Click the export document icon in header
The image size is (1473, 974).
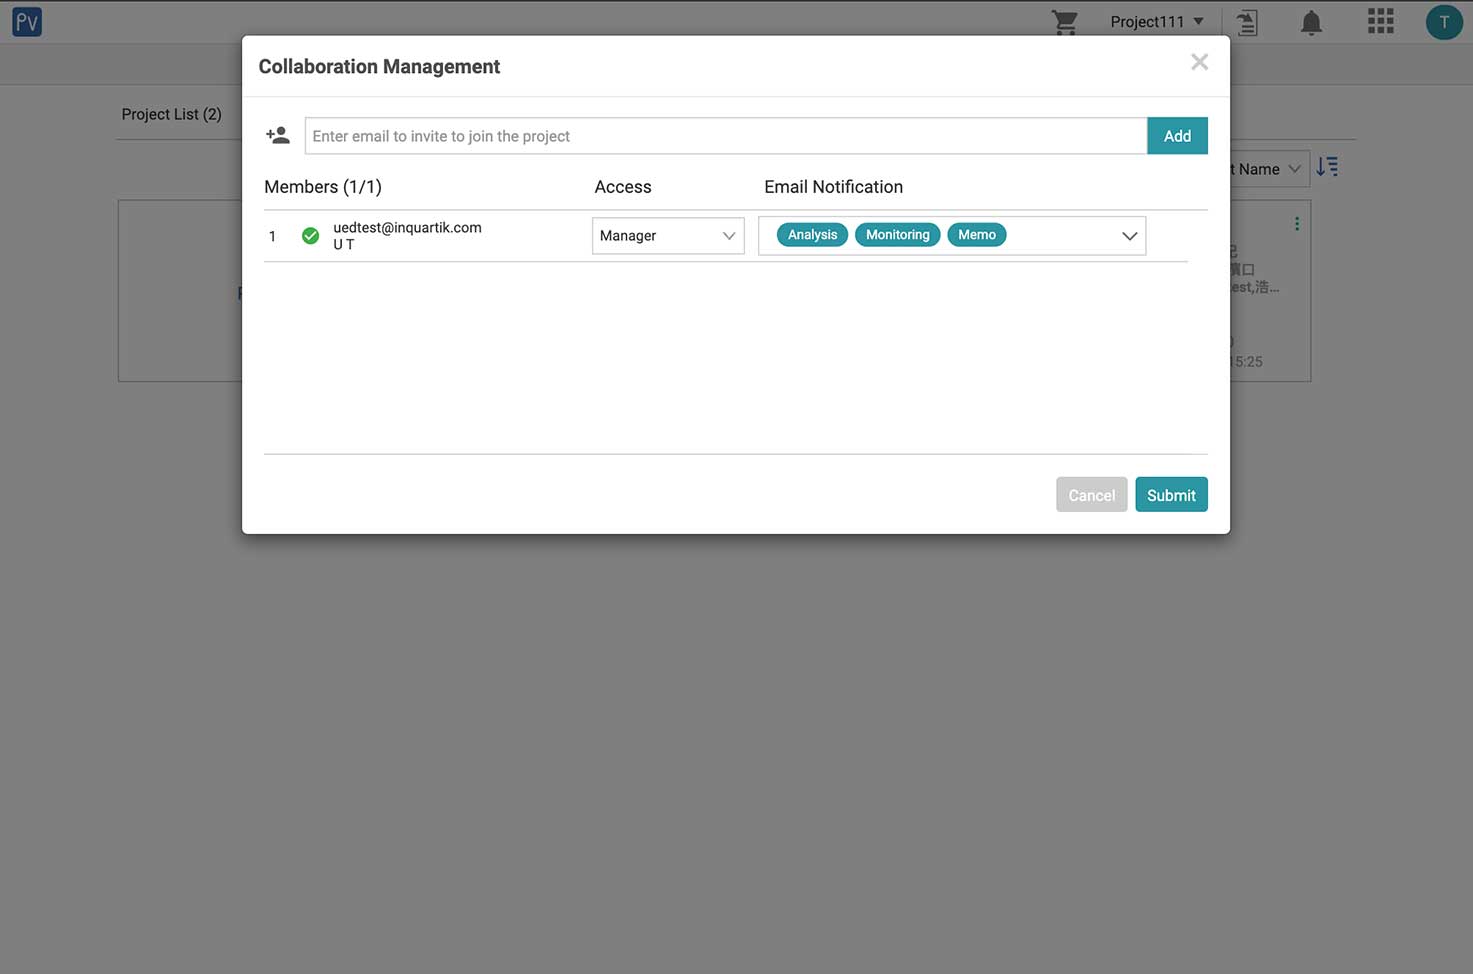coord(1247,22)
